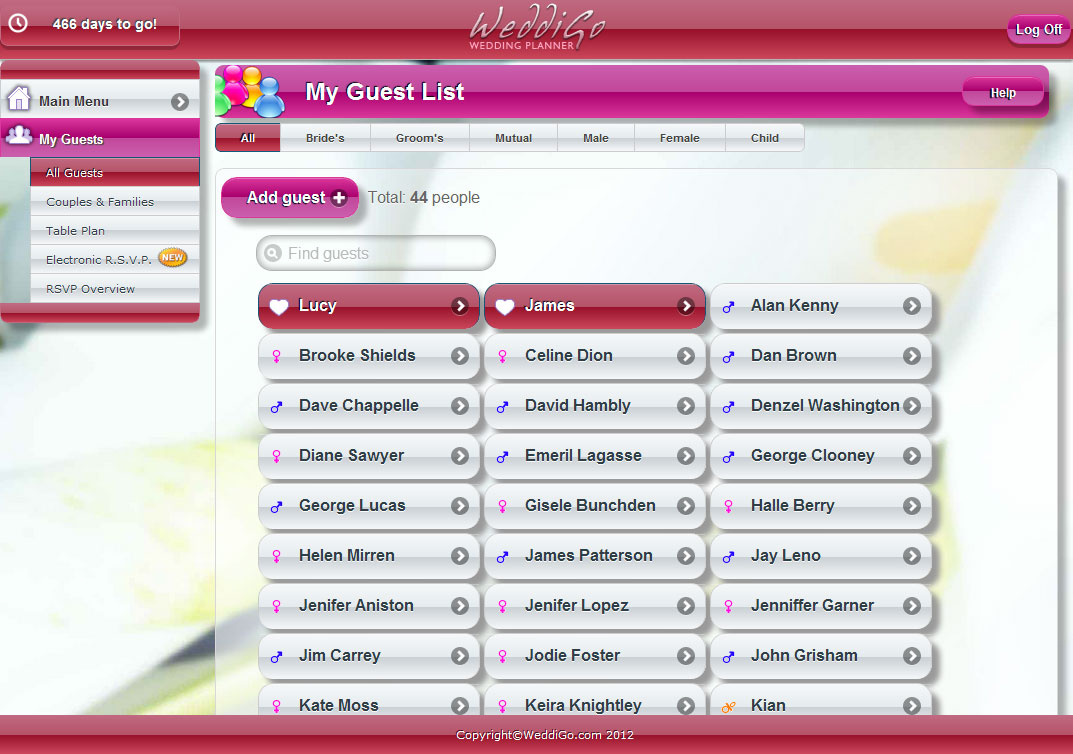This screenshot has width=1073, height=754.
Task: Switch to the Bride's filter tab
Action: [x=325, y=138]
